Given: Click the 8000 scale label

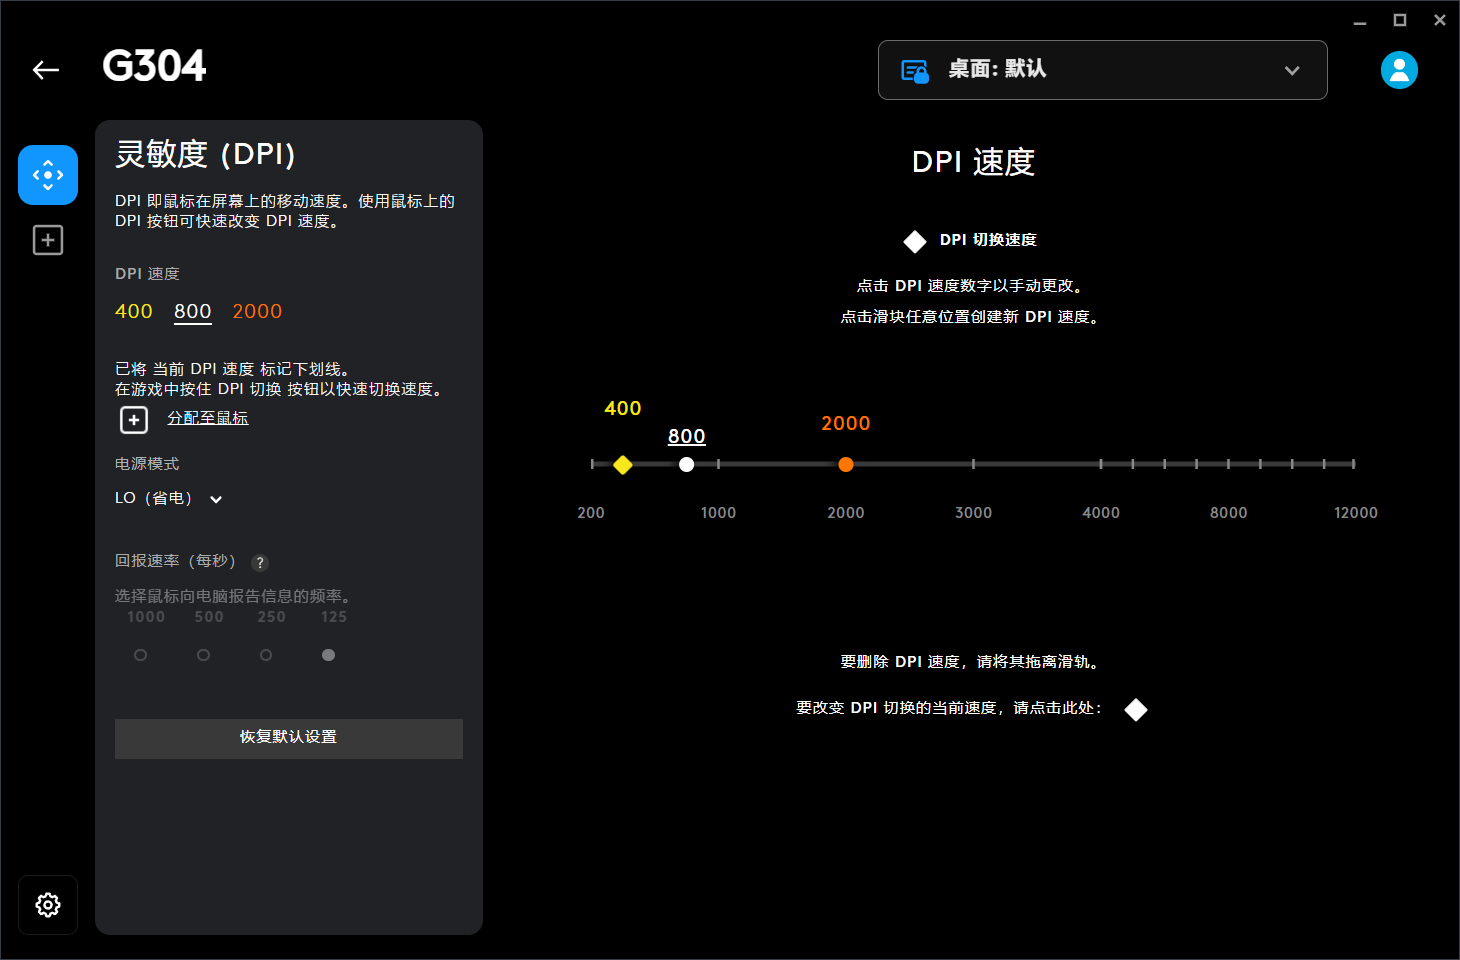Looking at the screenshot, I should click(1229, 512).
